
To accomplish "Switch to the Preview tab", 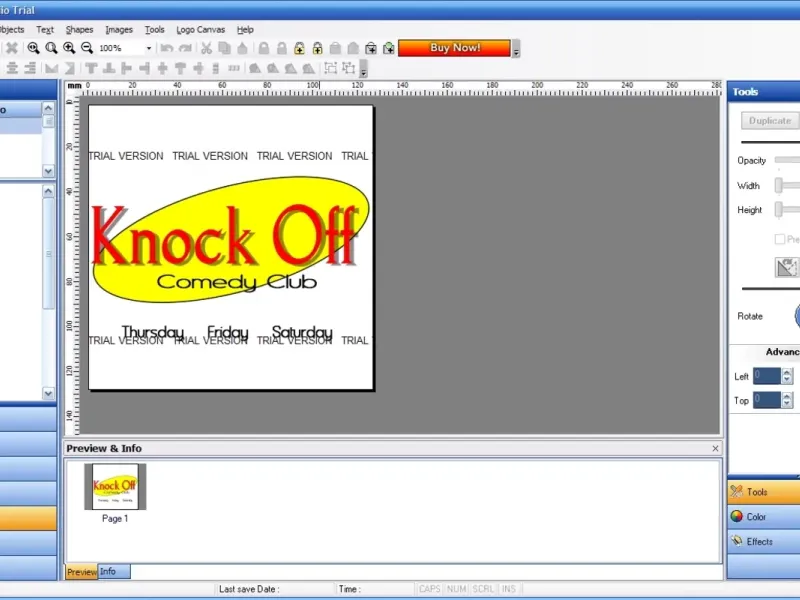I will [82, 572].
